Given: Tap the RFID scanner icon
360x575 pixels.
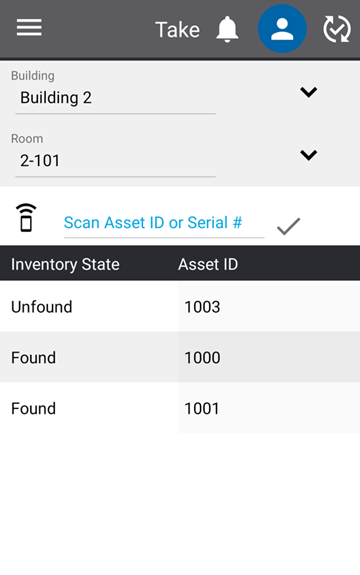Looking at the screenshot, I should point(26,218).
